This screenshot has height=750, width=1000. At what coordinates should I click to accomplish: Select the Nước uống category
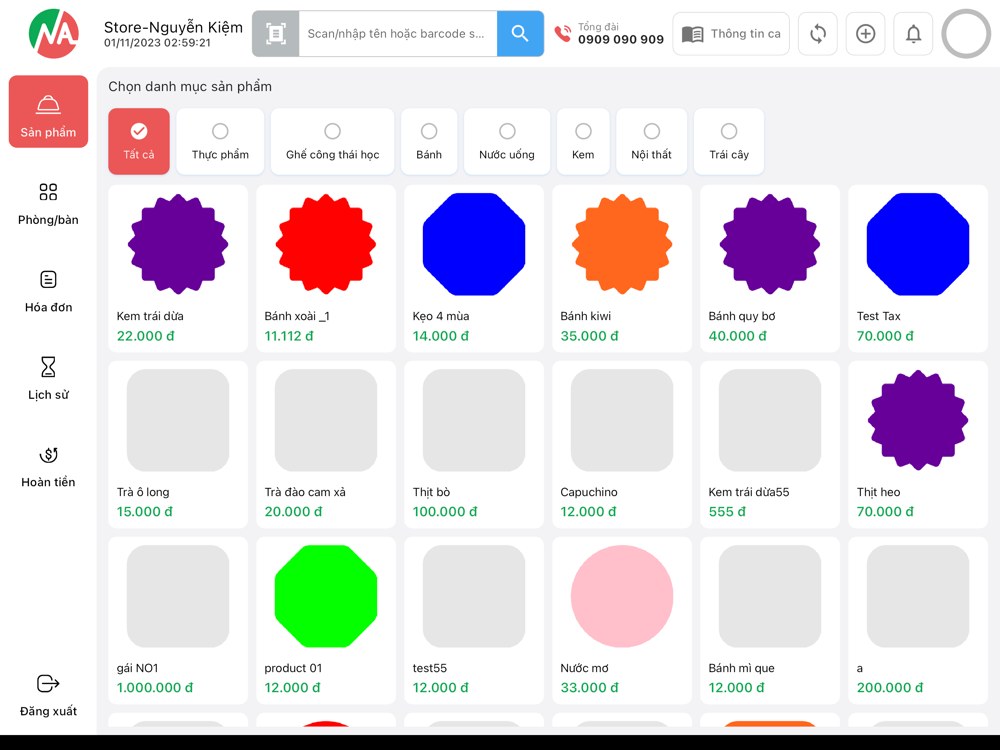click(x=507, y=141)
